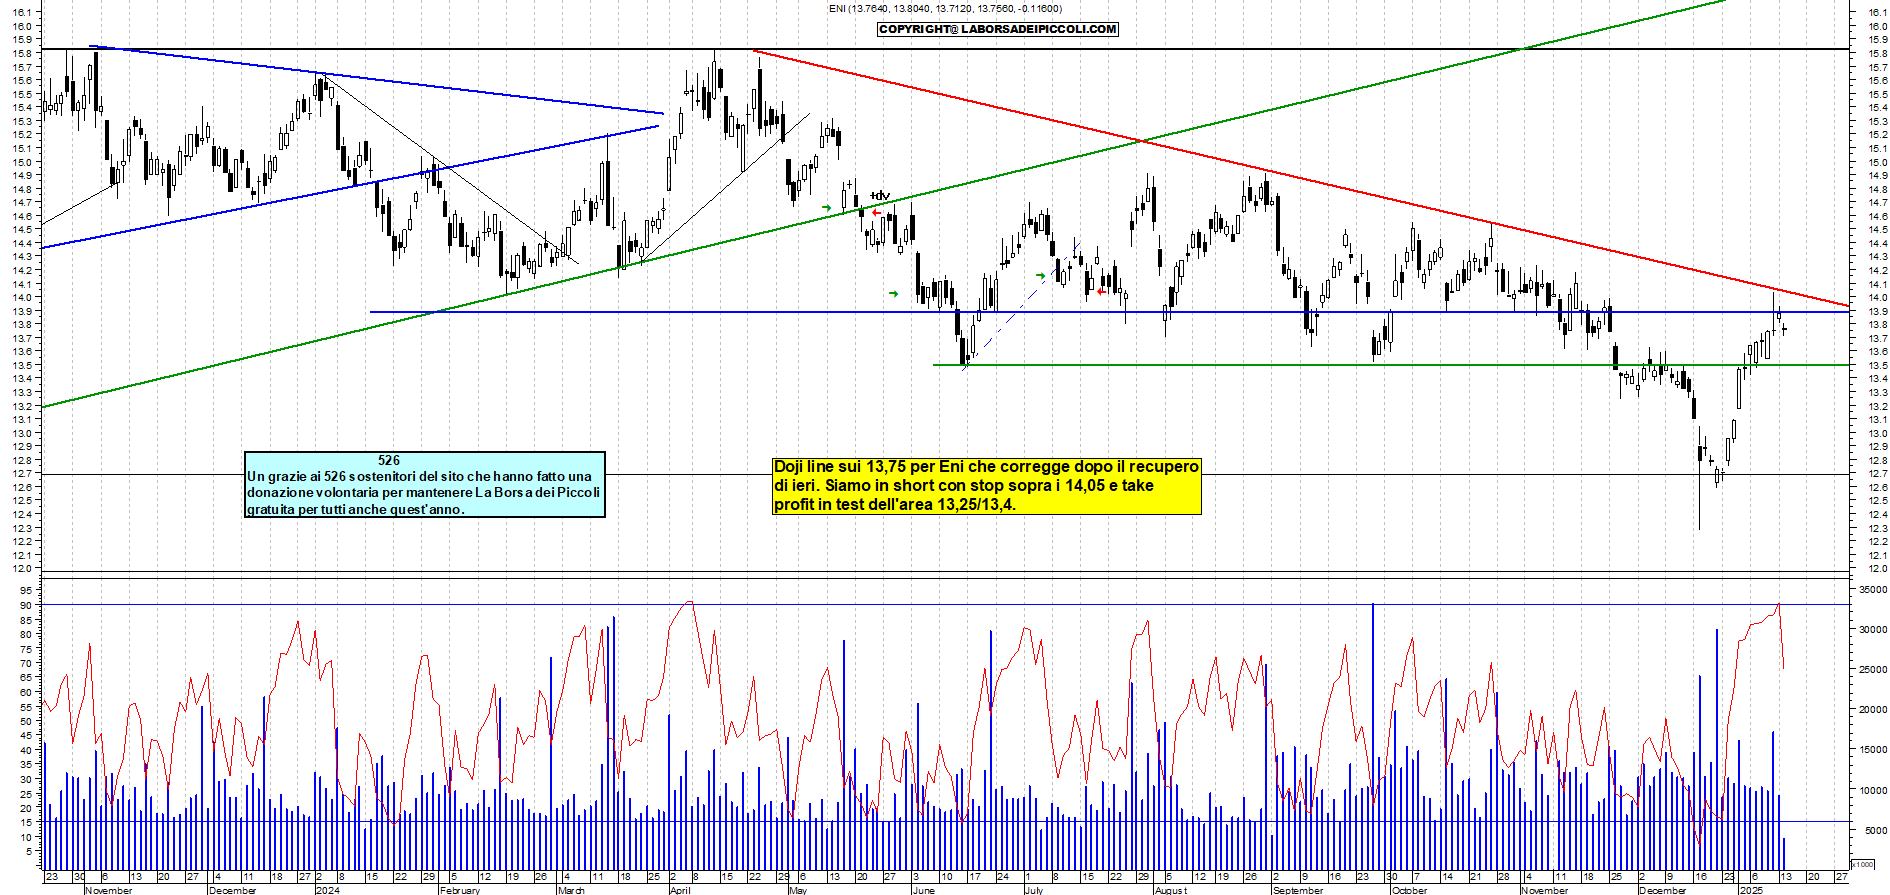This screenshot has width=1890, height=895.
Task: Select the 'September' month label
Action: click(x=1297, y=890)
